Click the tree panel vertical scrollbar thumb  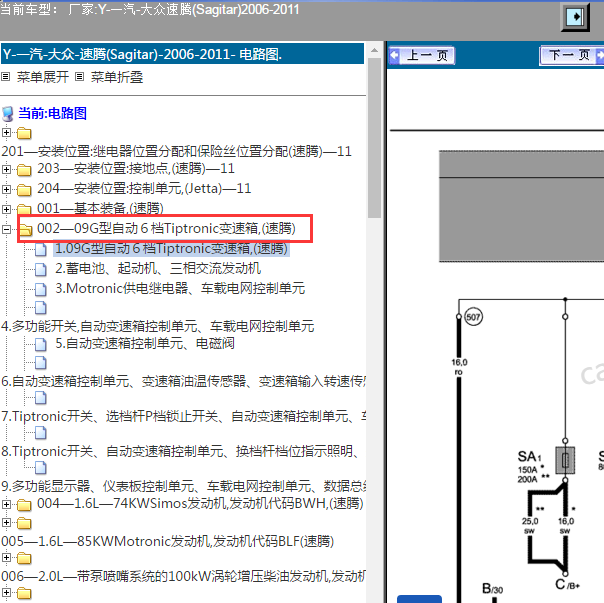(x=374, y=138)
